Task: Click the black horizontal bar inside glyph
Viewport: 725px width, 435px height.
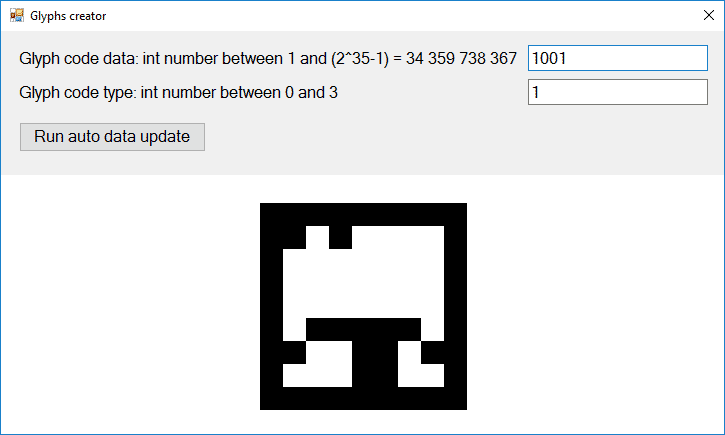Action: click(x=363, y=329)
